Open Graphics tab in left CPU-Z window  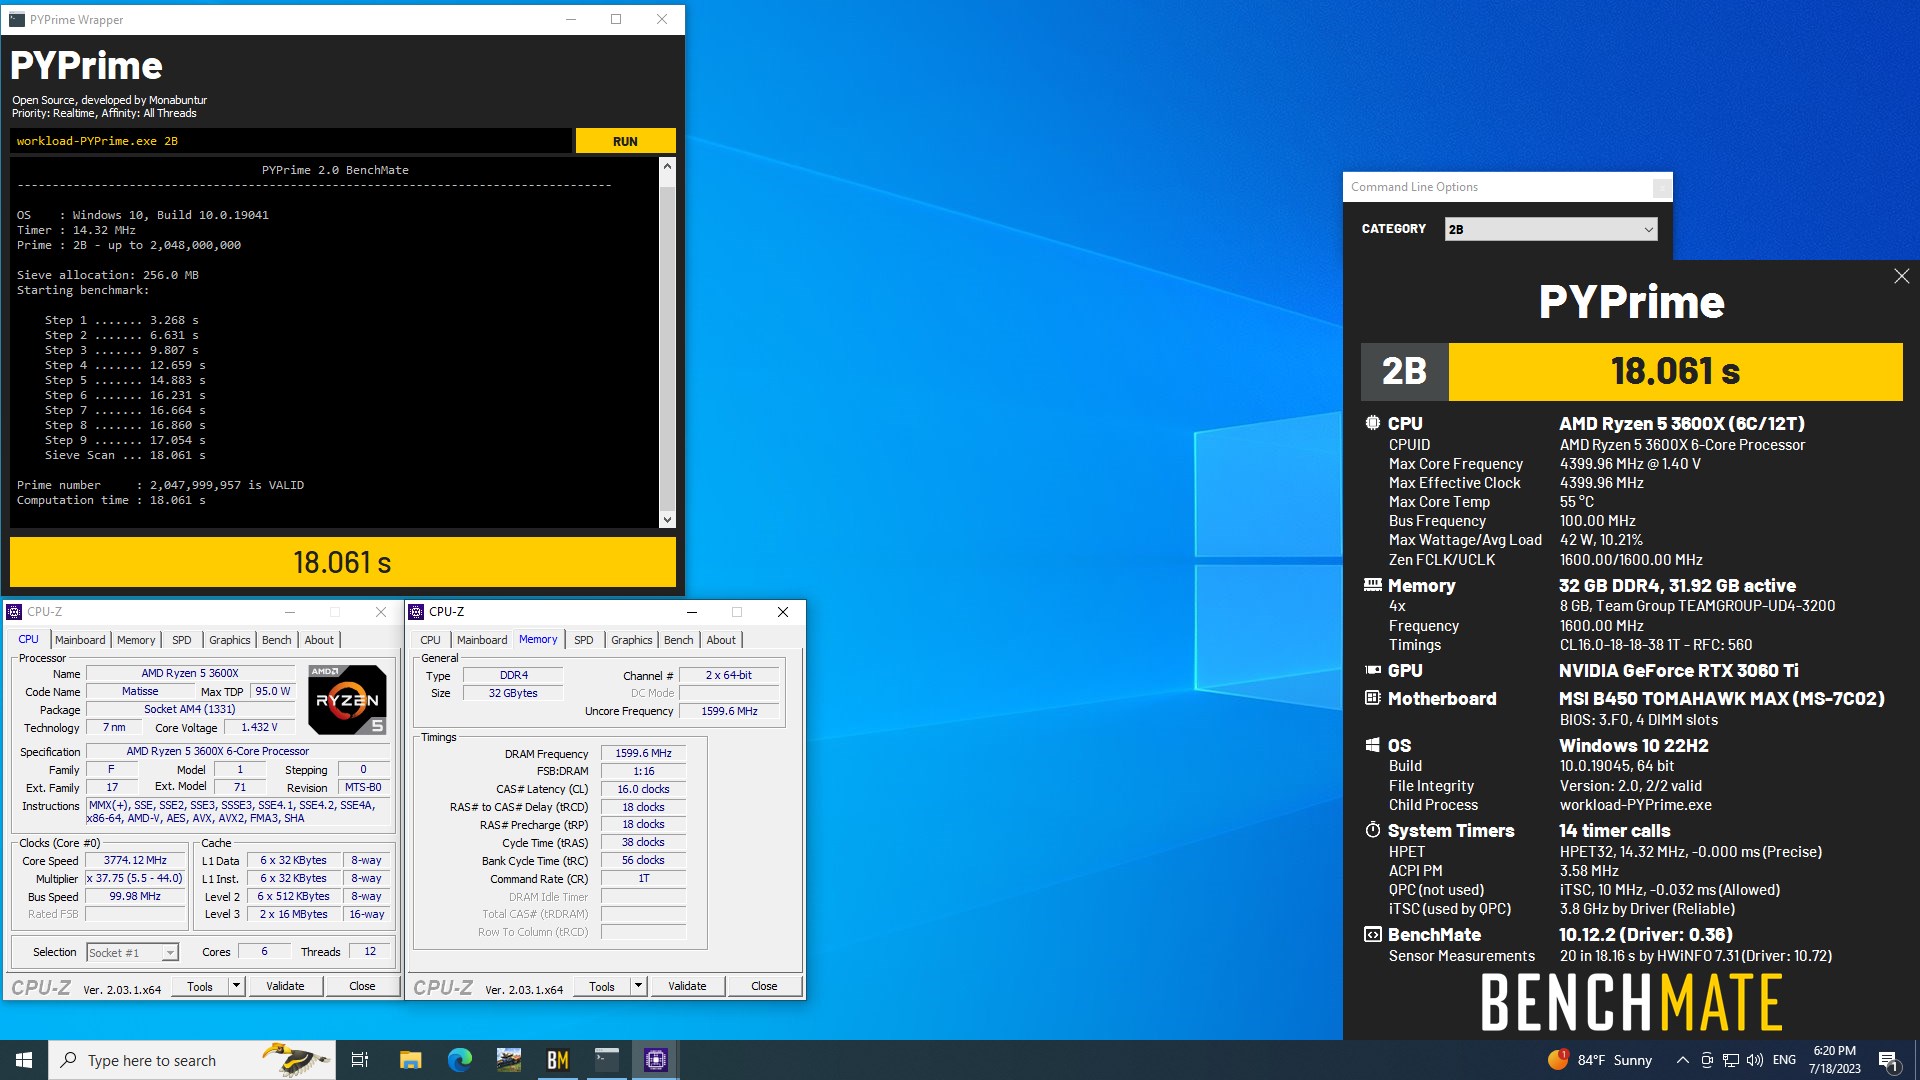229,640
